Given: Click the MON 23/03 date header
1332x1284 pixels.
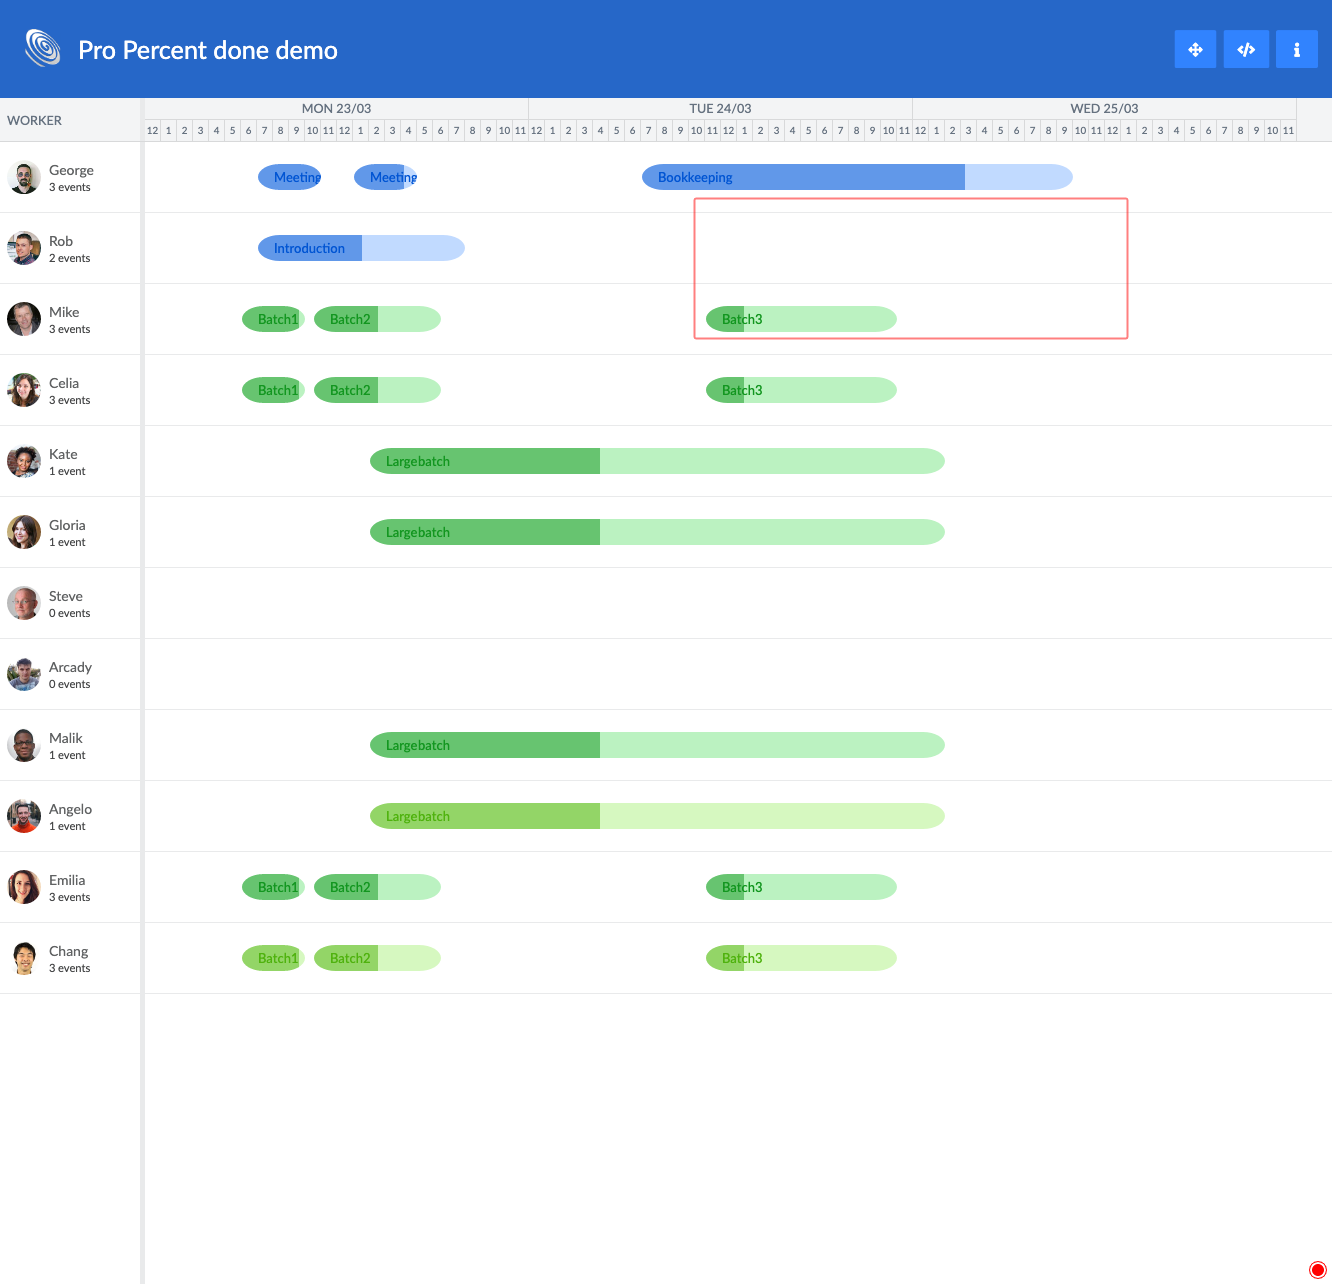Looking at the screenshot, I should tap(336, 108).
